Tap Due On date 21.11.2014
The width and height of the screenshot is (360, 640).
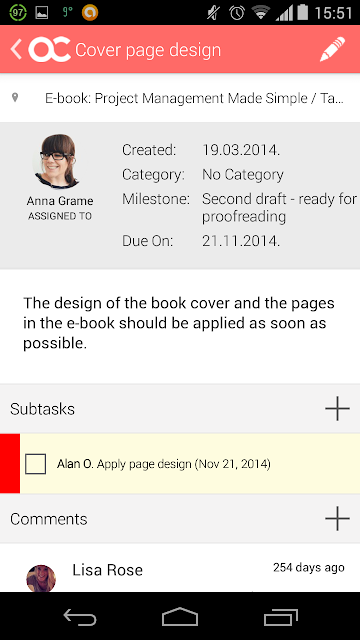(x=241, y=241)
